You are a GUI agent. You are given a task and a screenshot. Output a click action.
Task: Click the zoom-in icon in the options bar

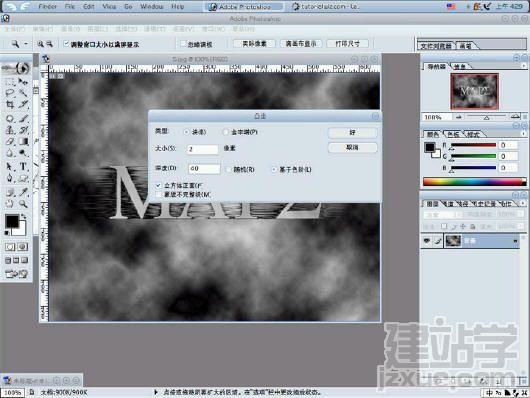tap(40, 44)
